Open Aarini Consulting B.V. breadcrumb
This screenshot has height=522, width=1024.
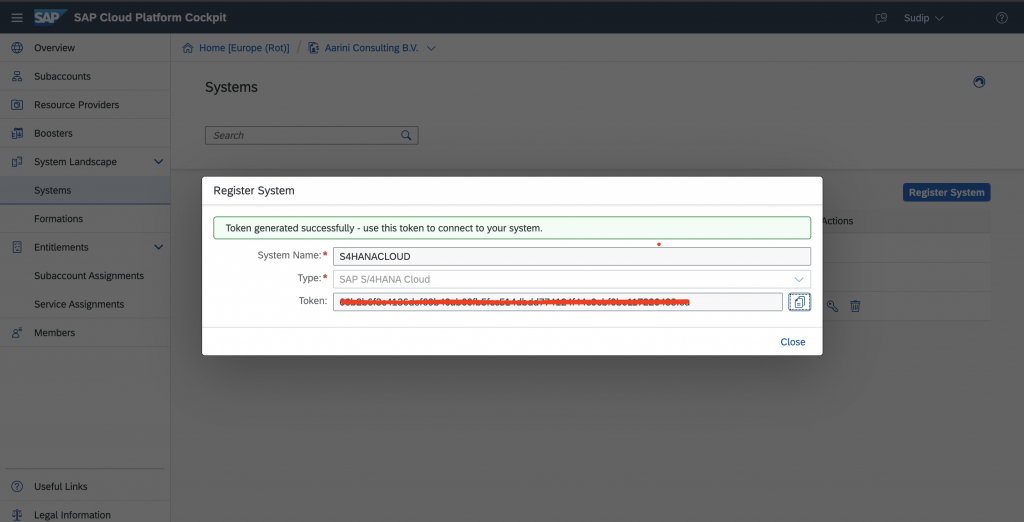371,48
